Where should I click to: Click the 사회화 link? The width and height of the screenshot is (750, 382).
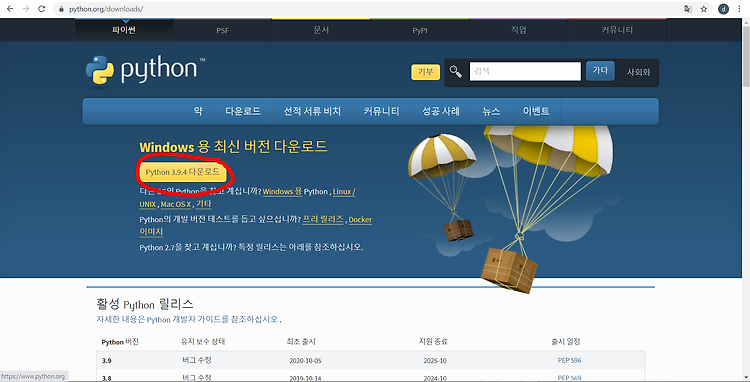coord(639,73)
